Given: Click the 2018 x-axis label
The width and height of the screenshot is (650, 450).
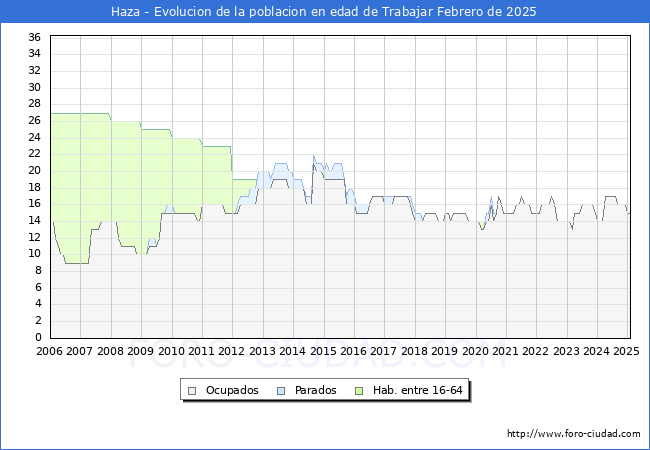Looking at the screenshot, I should [x=415, y=351].
